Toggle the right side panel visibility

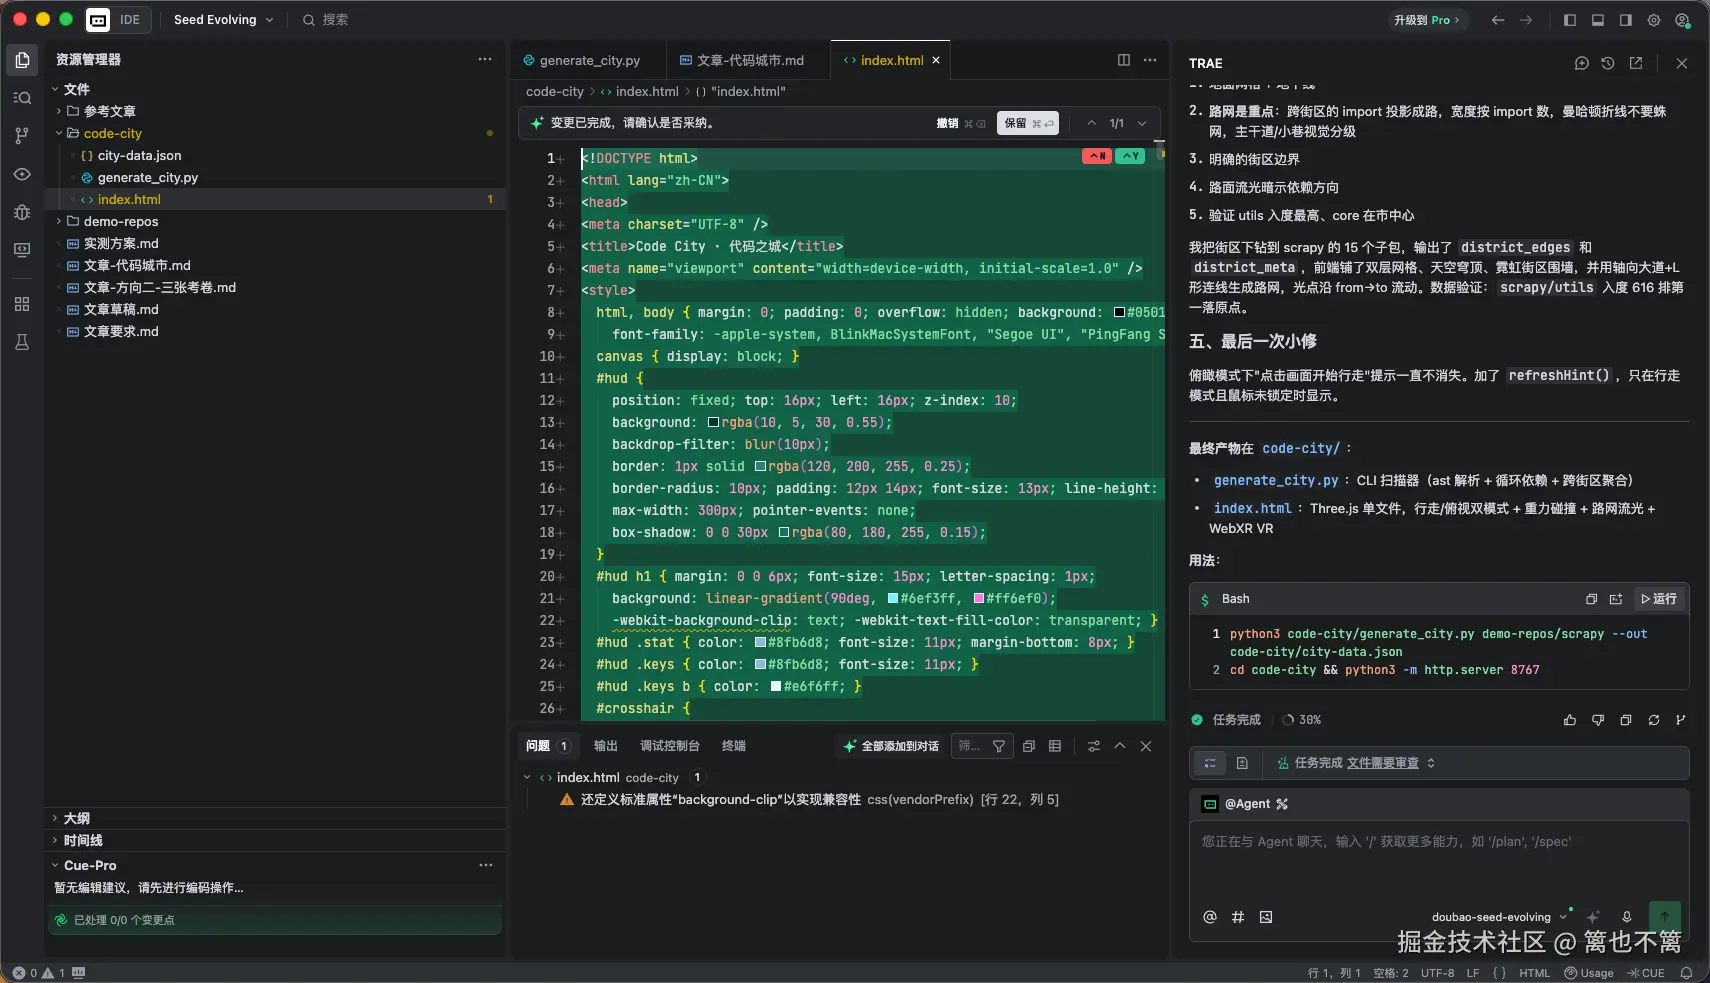click(1626, 20)
